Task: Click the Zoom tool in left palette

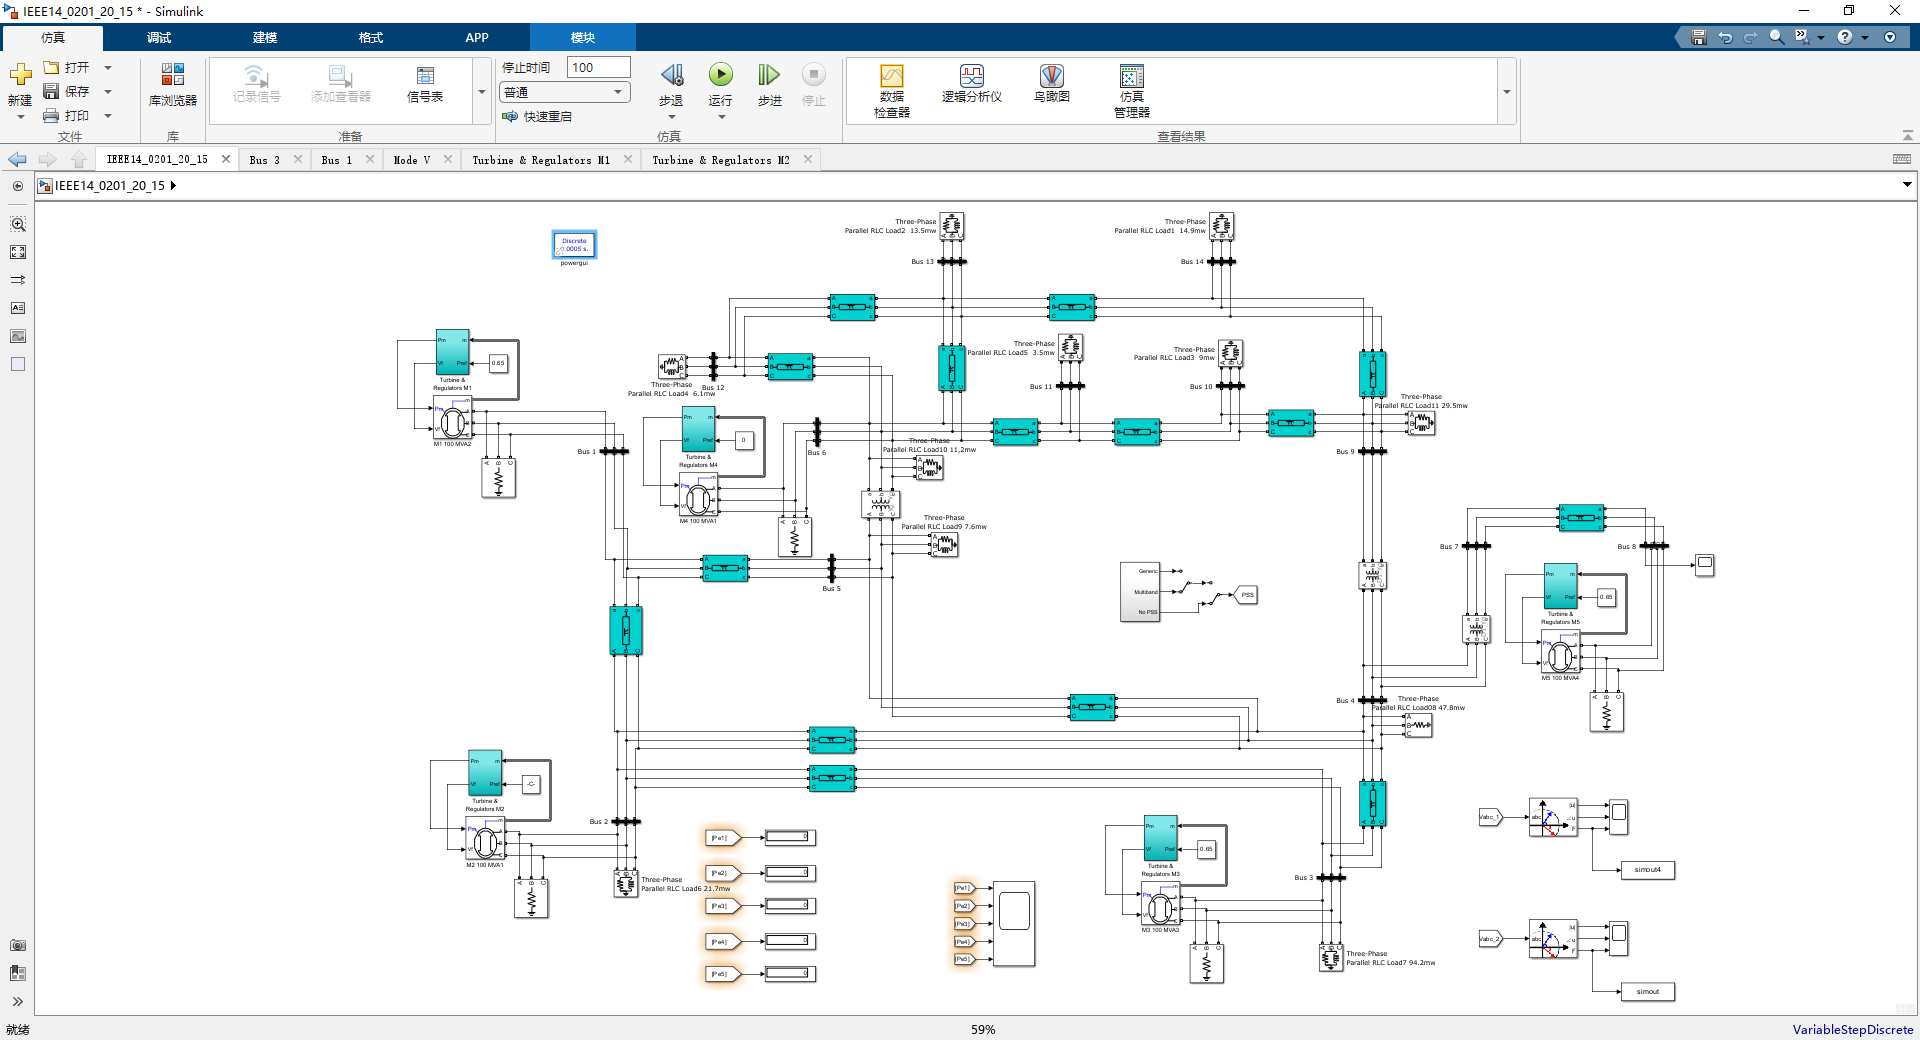Action: 18,224
